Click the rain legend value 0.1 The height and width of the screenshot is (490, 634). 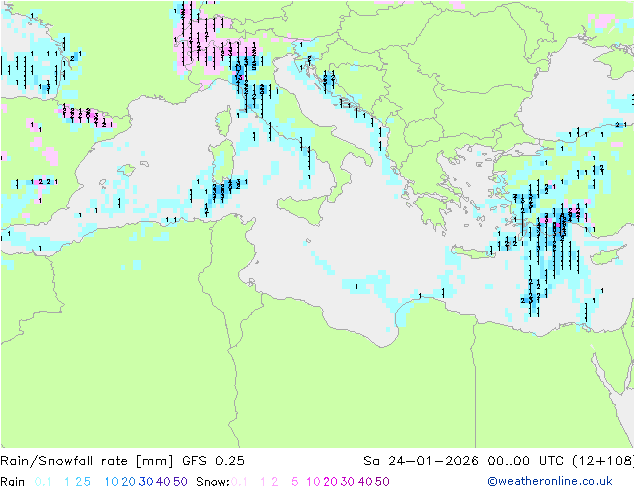(x=43, y=482)
